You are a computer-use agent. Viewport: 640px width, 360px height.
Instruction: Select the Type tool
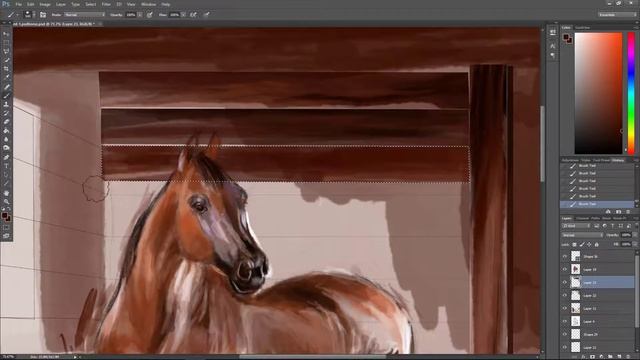[6, 166]
